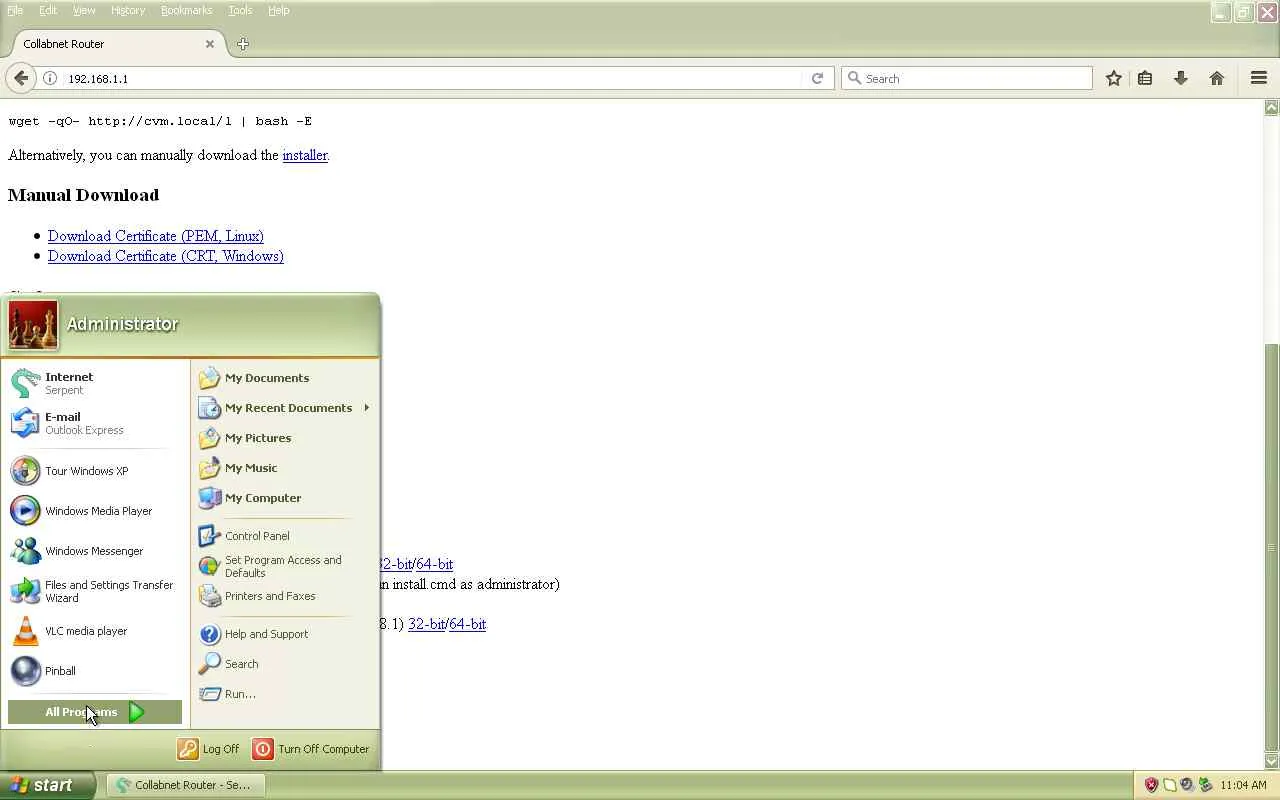1280x800 pixels.
Task: Open My Documents folder
Action: 285,378
